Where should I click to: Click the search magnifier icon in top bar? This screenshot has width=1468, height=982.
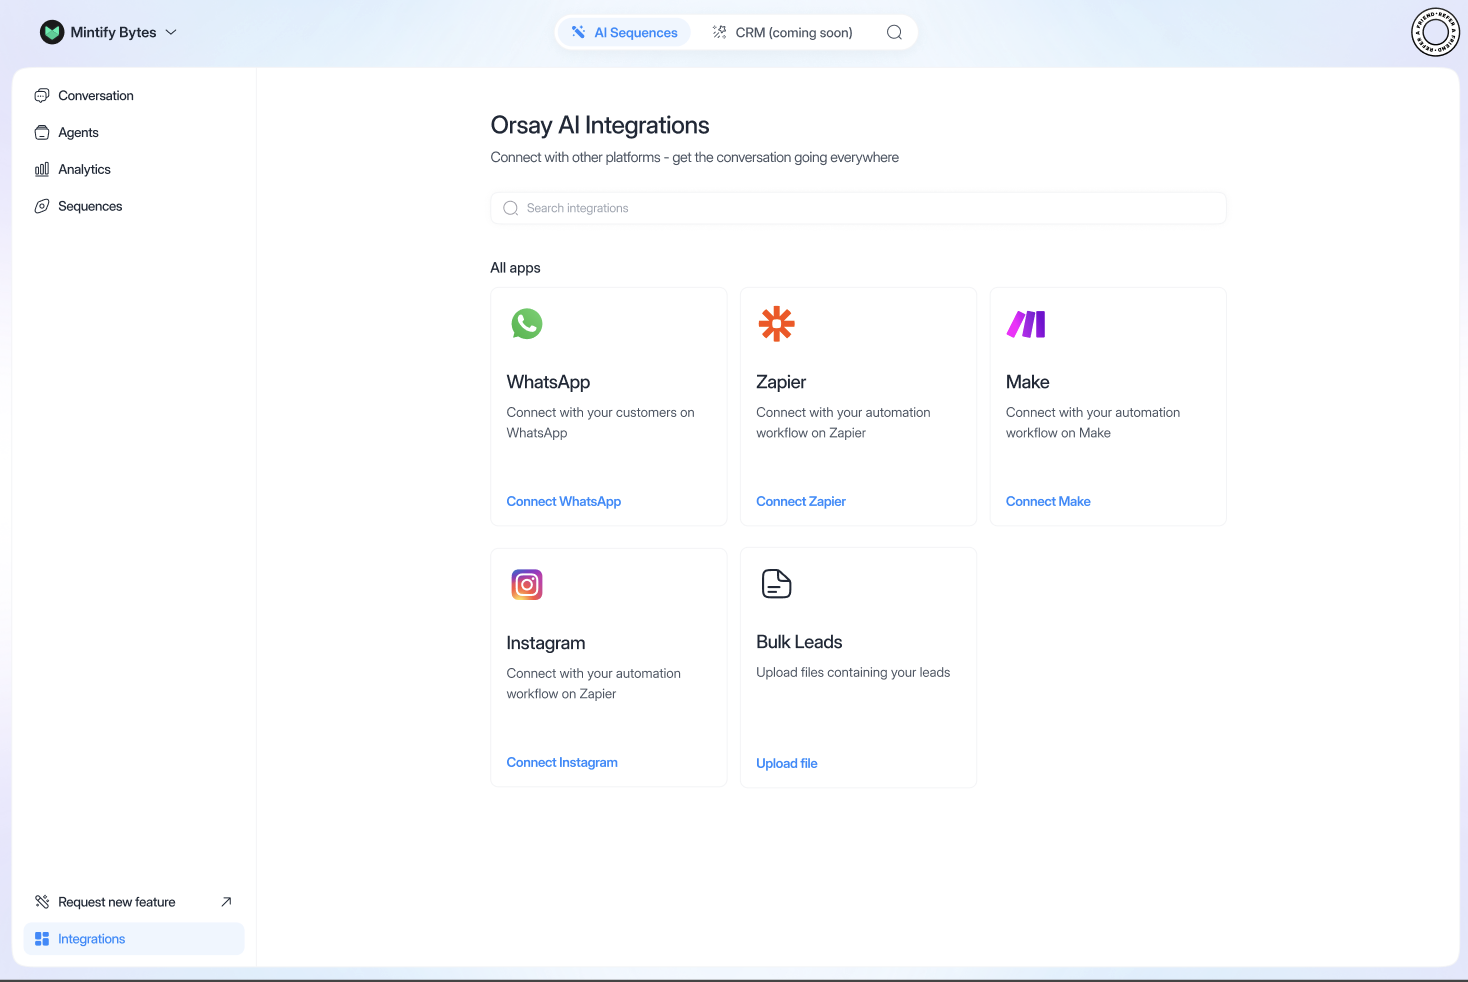click(x=894, y=32)
